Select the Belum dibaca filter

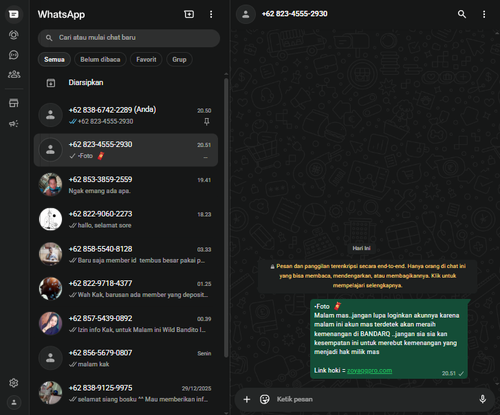click(x=100, y=59)
